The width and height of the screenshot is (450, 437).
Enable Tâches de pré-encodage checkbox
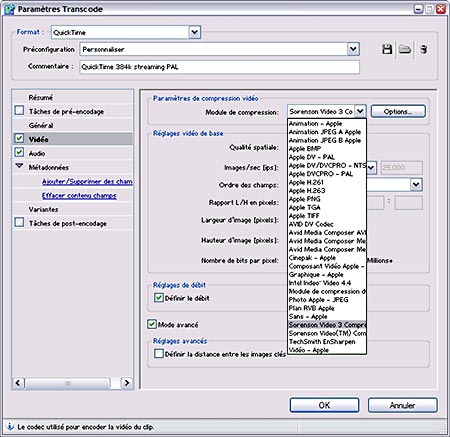click(19, 111)
